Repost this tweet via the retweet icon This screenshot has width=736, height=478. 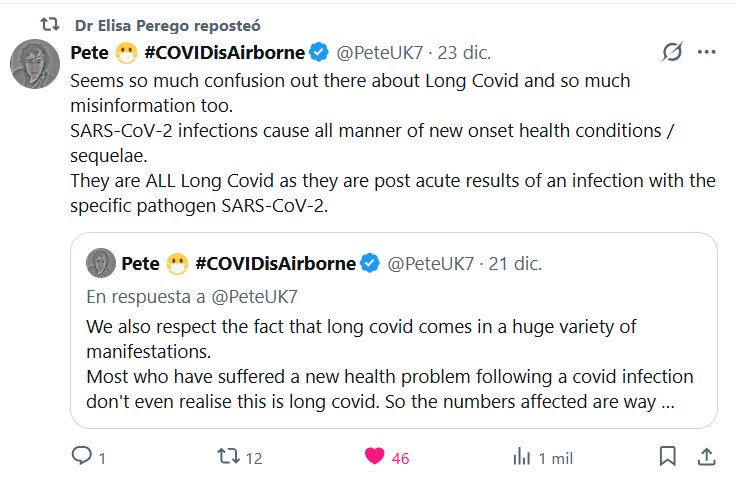point(229,457)
